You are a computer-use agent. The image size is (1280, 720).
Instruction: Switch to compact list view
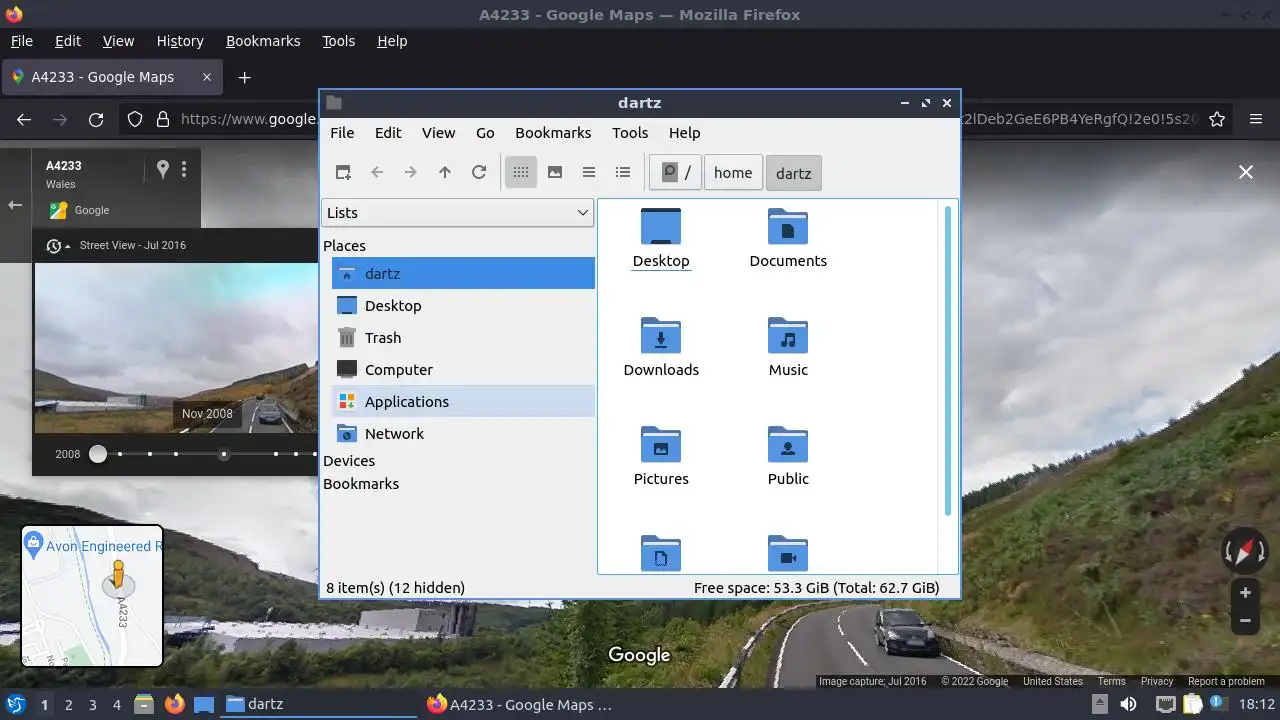point(589,172)
